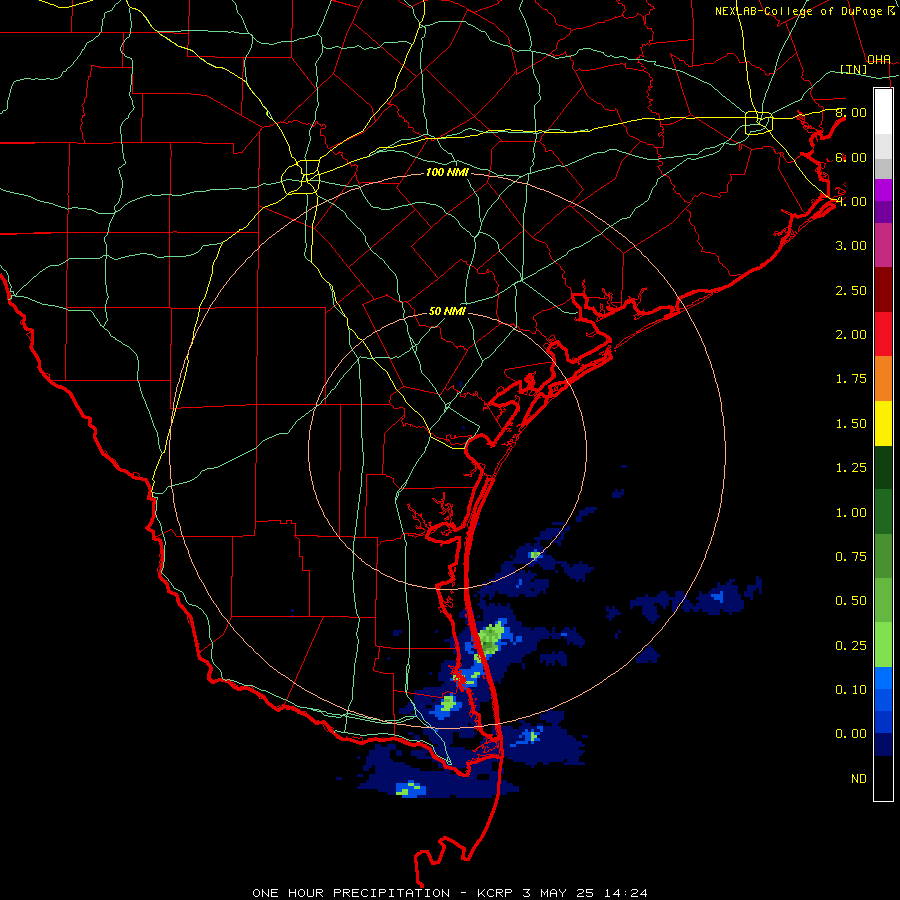The height and width of the screenshot is (900, 900).
Task: Click the white color swatch at legend top
Action: (x=883, y=111)
